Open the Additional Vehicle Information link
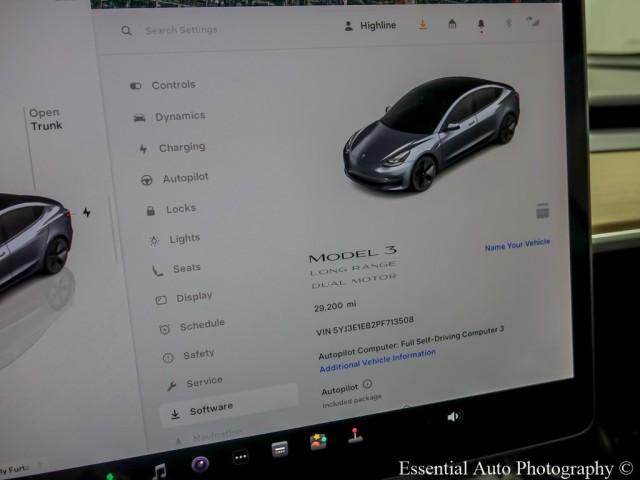This screenshot has height=480, width=640. 377,360
